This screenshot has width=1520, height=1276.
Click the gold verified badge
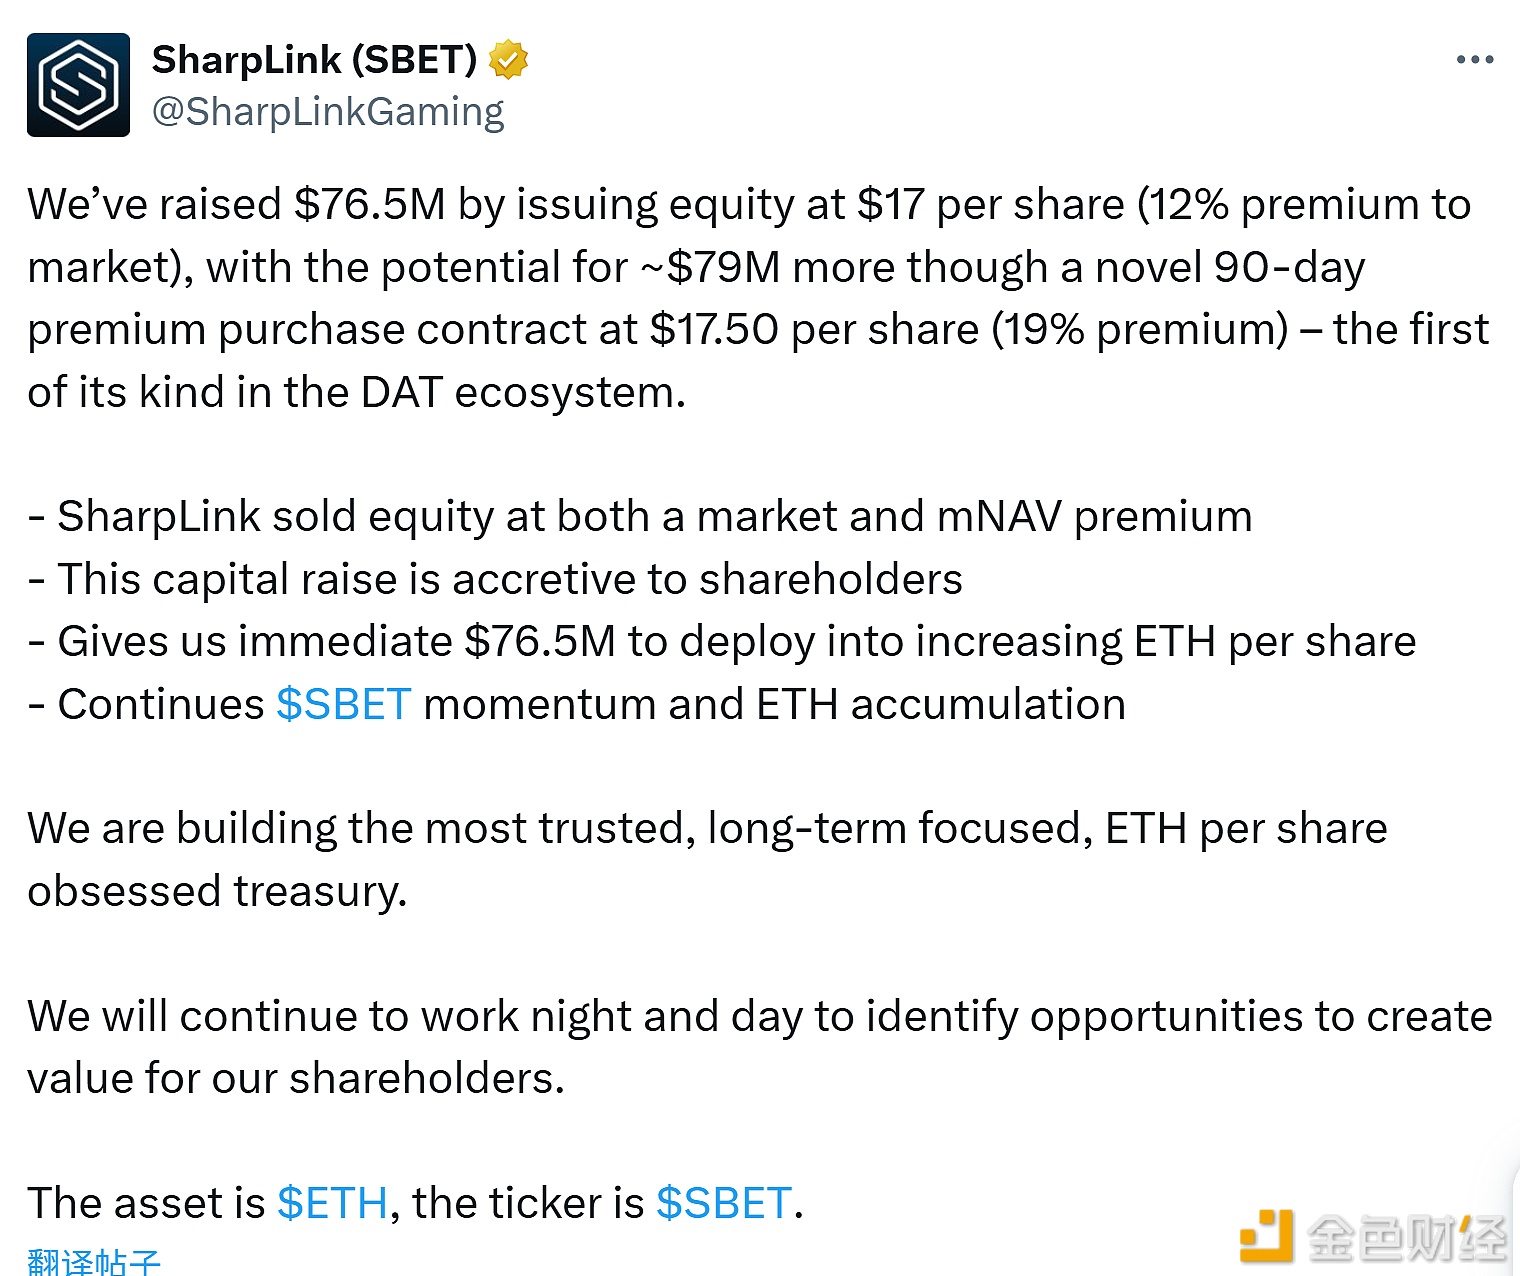(508, 60)
